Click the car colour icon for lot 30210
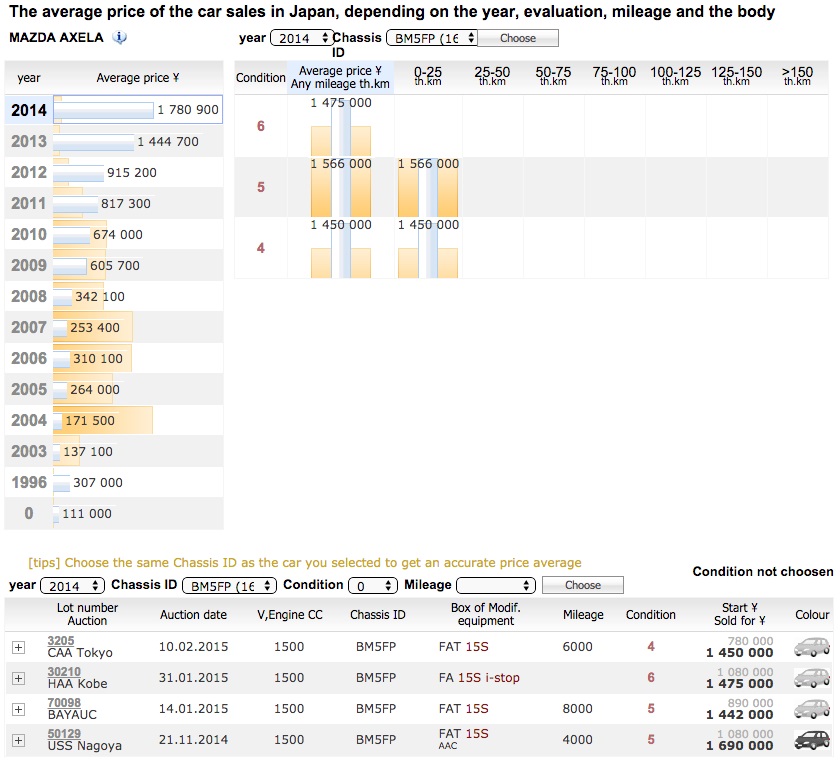Screen dimensions: 840x764 pos(812,678)
